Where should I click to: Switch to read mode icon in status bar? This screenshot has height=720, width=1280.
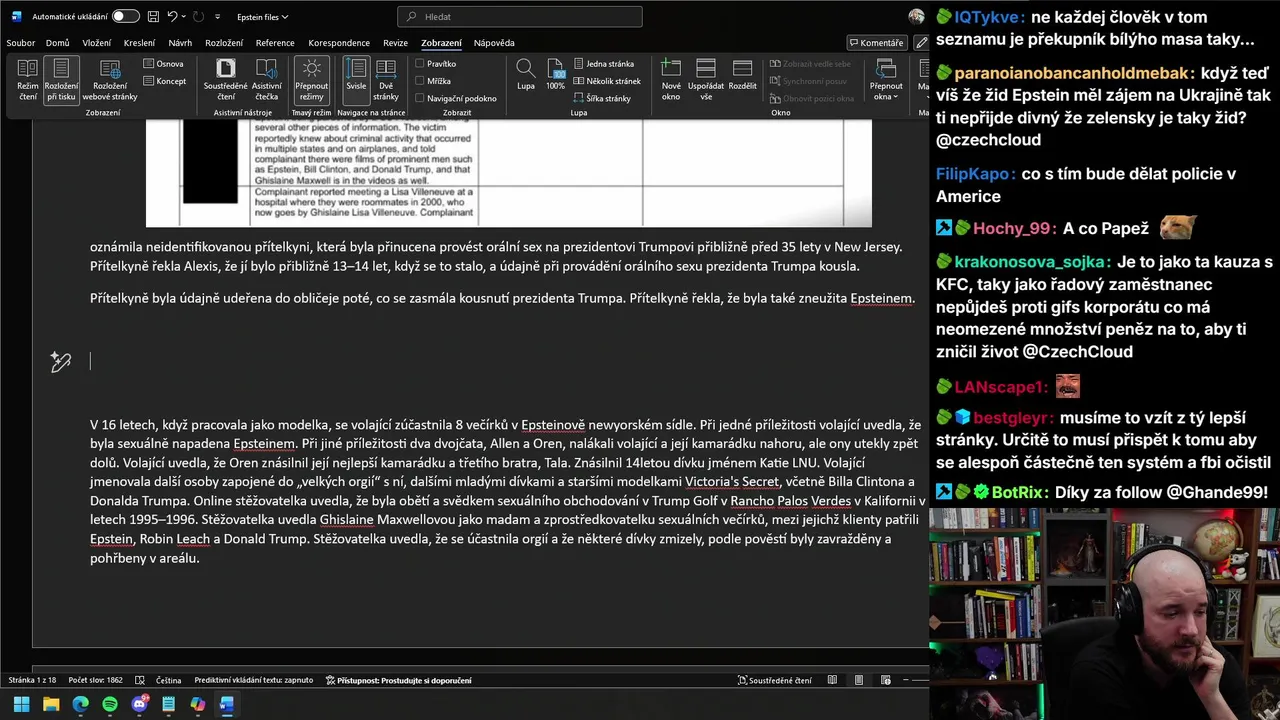(832, 680)
